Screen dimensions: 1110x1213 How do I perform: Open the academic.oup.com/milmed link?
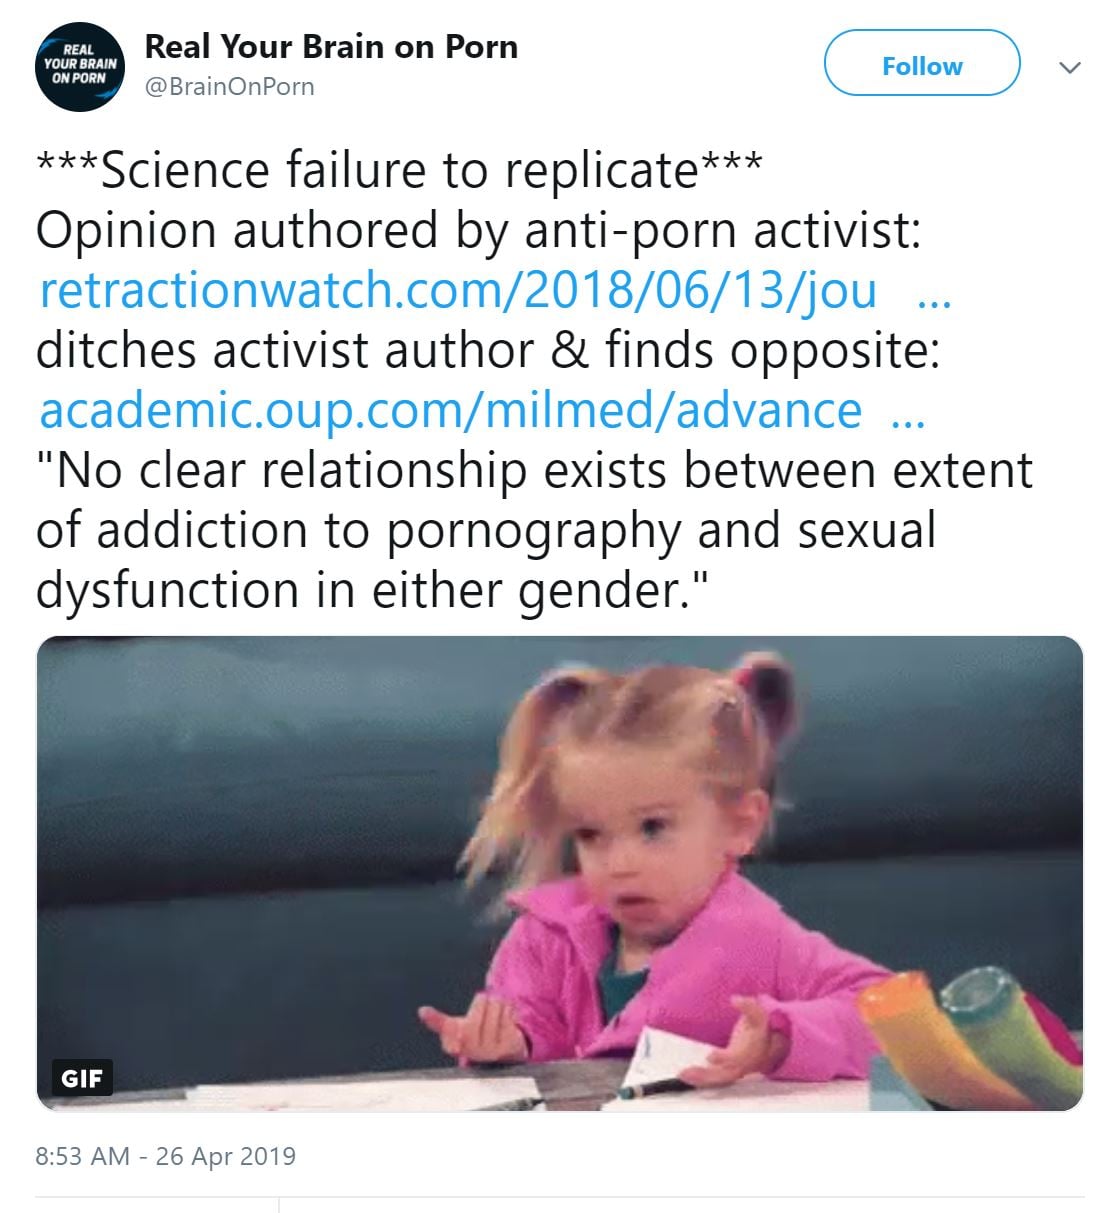click(x=450, y=410)
